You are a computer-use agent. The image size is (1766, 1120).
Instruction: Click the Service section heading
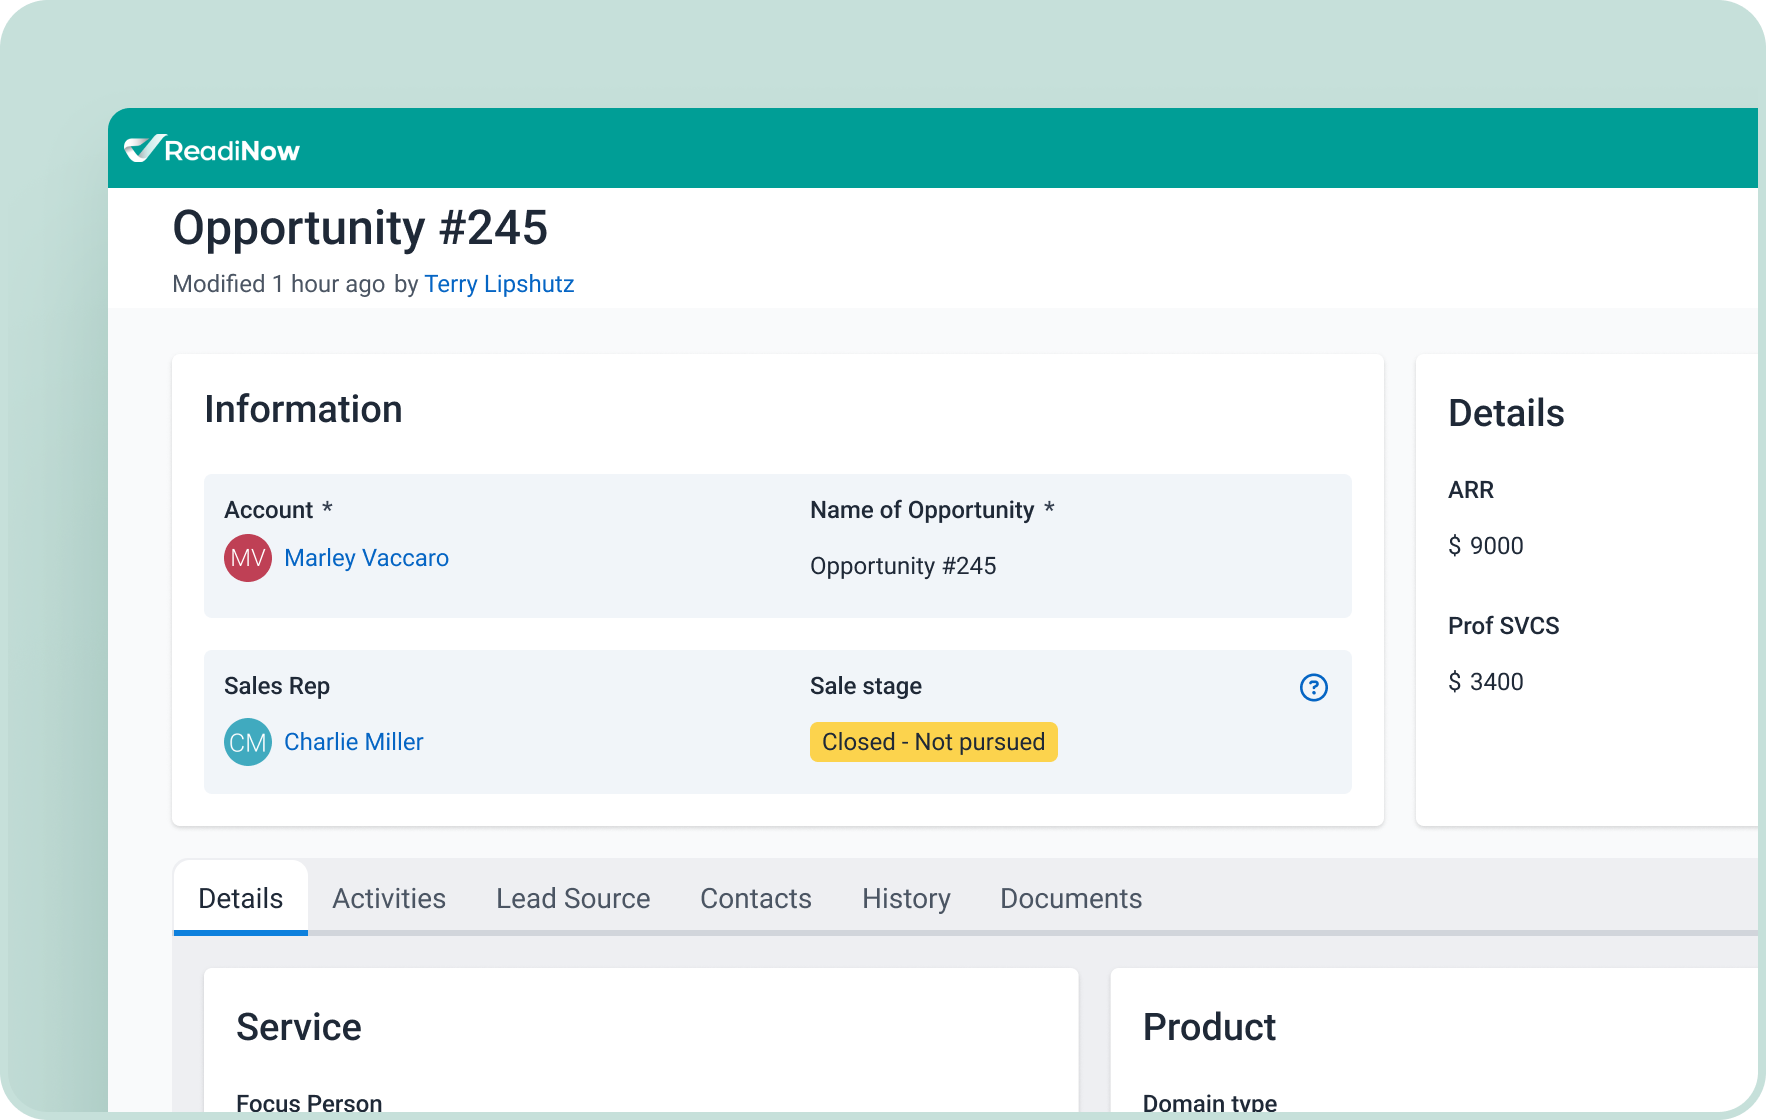[299, 1027]
